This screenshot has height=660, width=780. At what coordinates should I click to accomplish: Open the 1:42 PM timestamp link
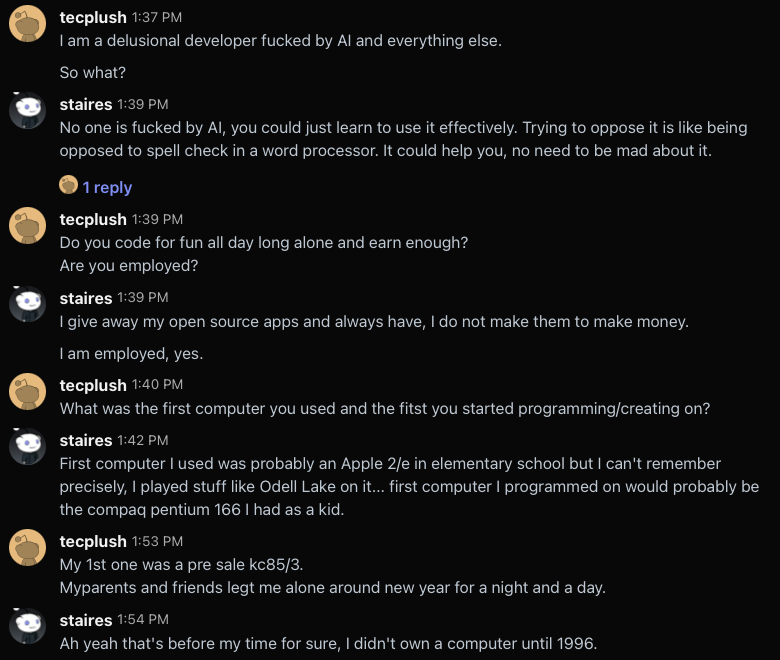(x=143, y=441)
